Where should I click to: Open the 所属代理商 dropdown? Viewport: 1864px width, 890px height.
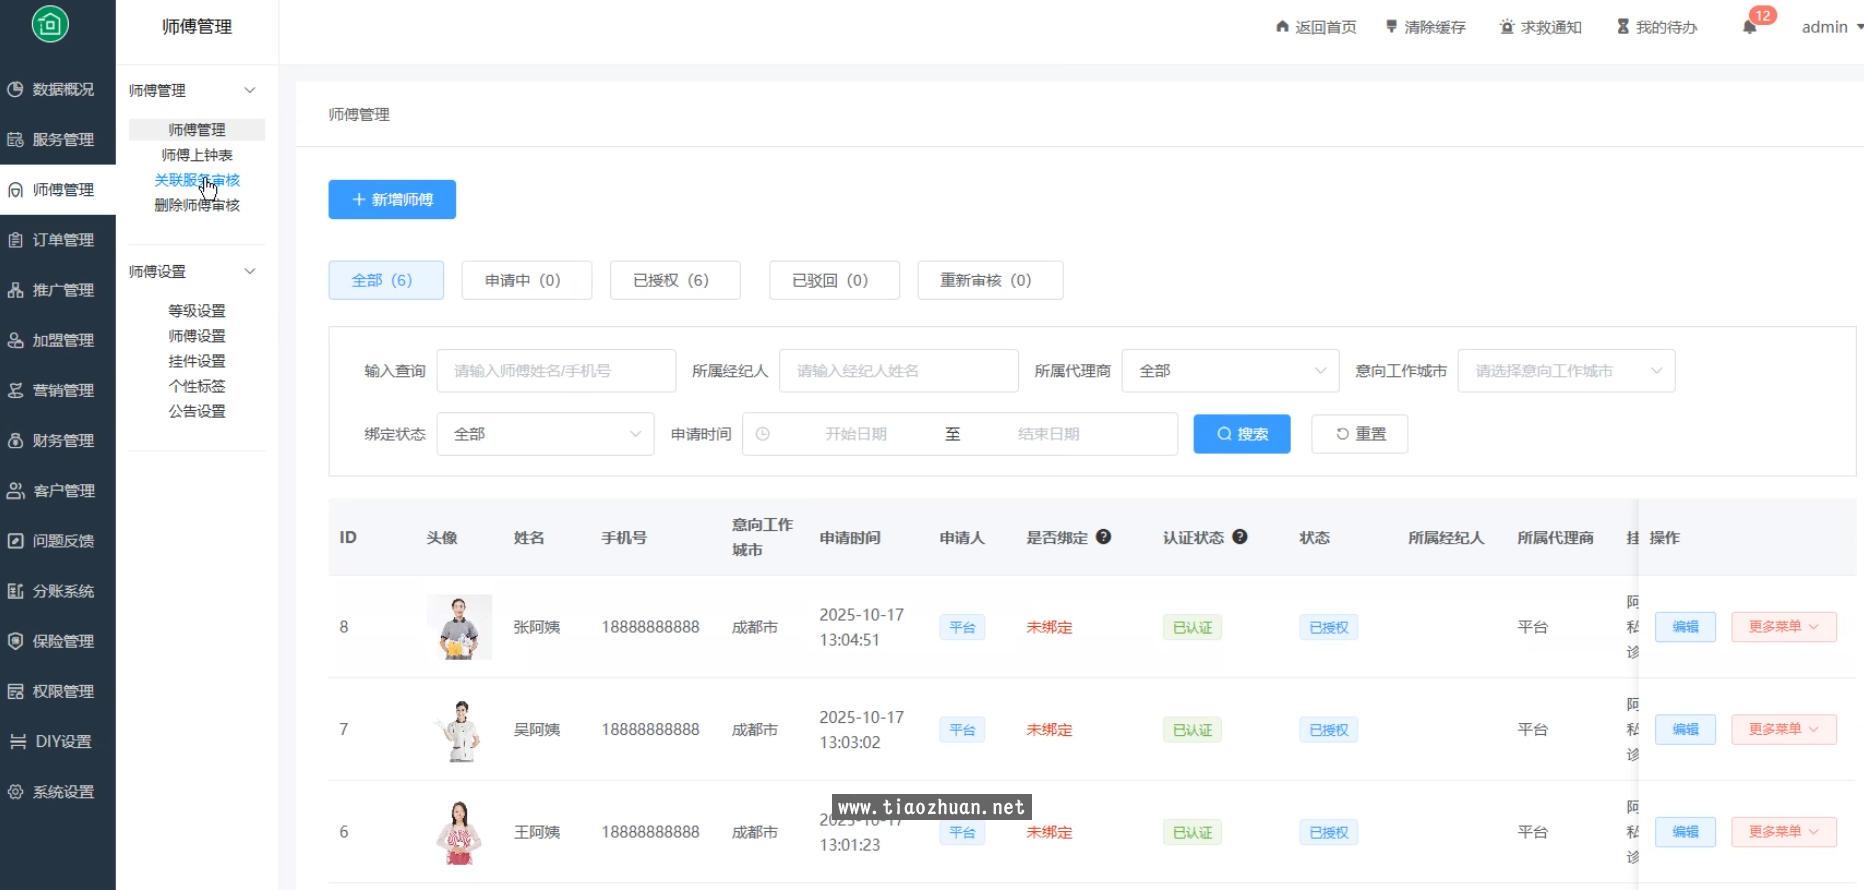click(x=1230, y=371)
